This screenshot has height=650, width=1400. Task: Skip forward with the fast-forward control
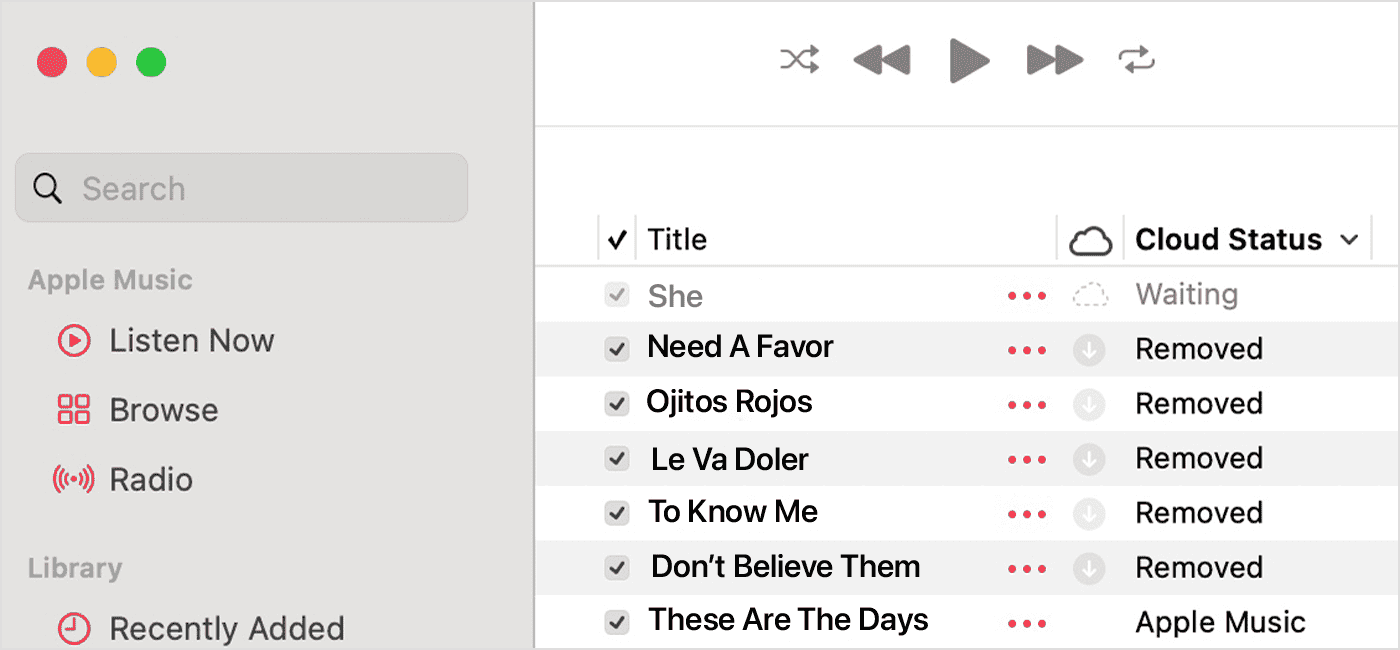[x=1053, y=59]
